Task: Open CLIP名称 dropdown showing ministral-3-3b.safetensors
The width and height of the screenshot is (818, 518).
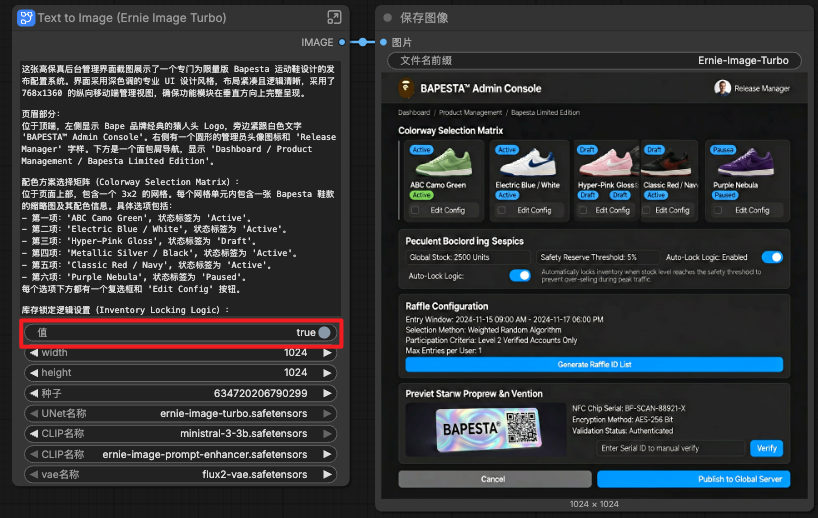Action: [x=180, y=433]
